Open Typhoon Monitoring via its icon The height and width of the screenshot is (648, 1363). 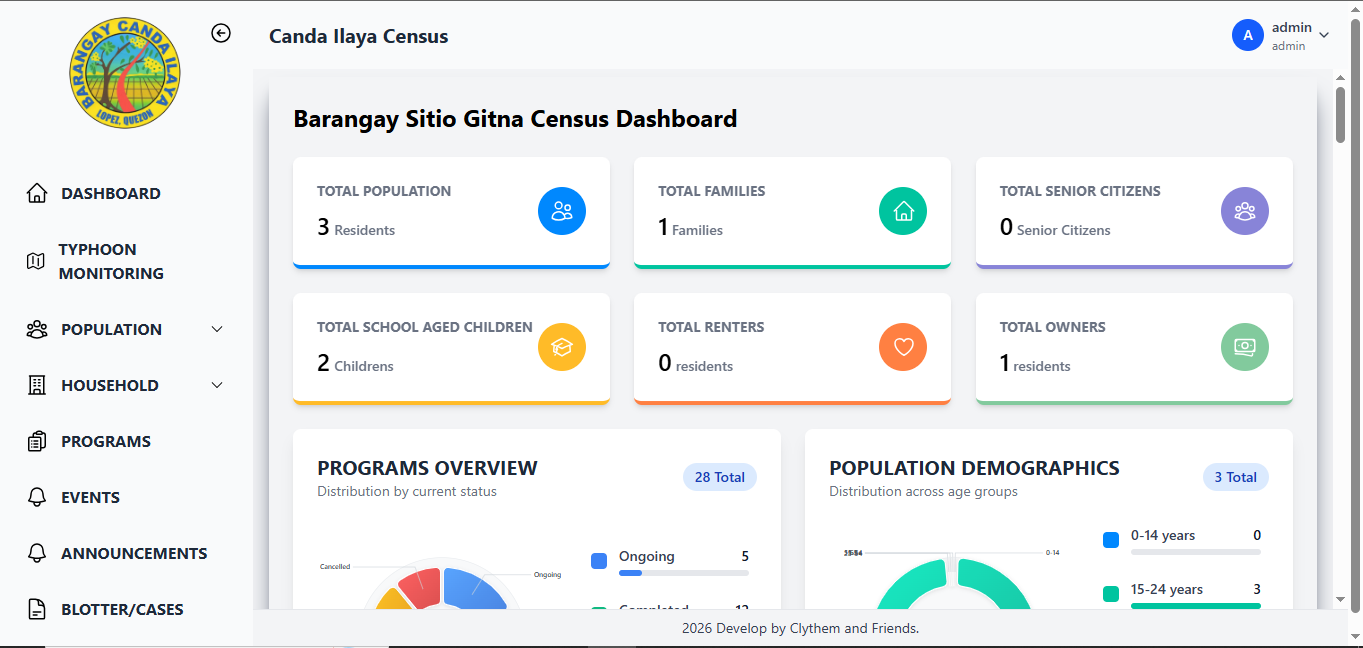(36, 260)
